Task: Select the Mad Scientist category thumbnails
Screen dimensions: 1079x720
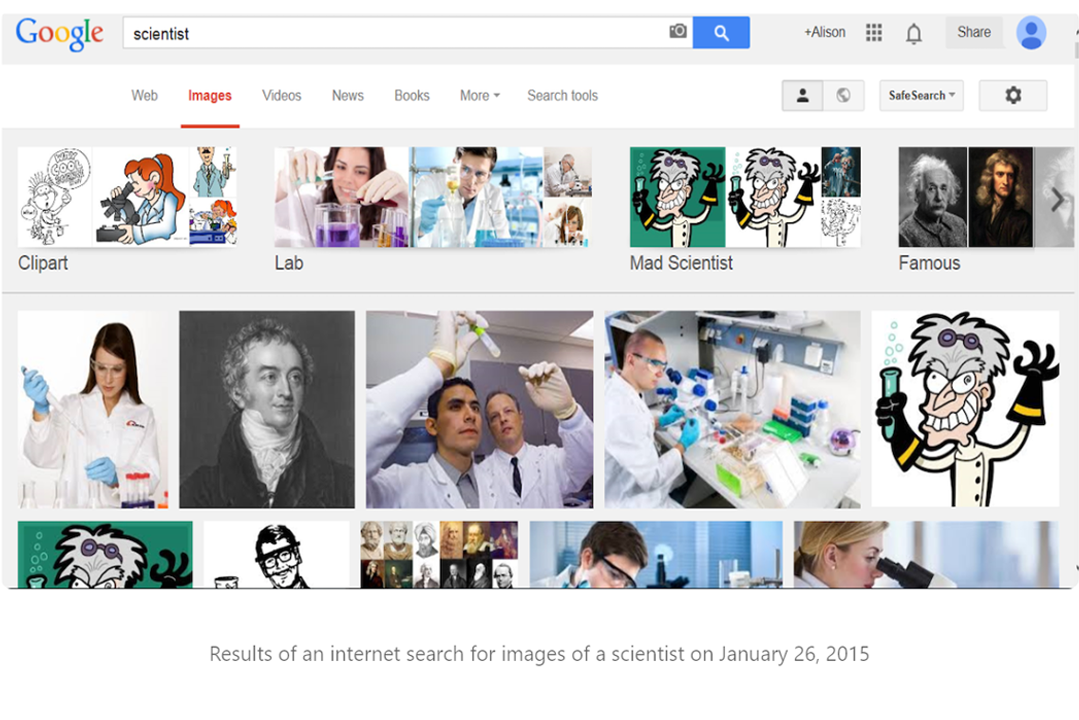Action: [745, 197]
